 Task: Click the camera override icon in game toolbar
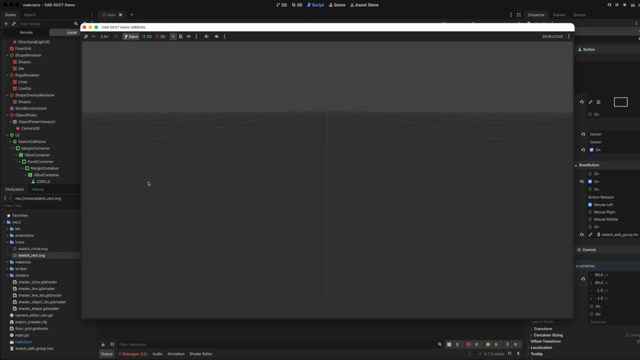(x=217, y=37)
